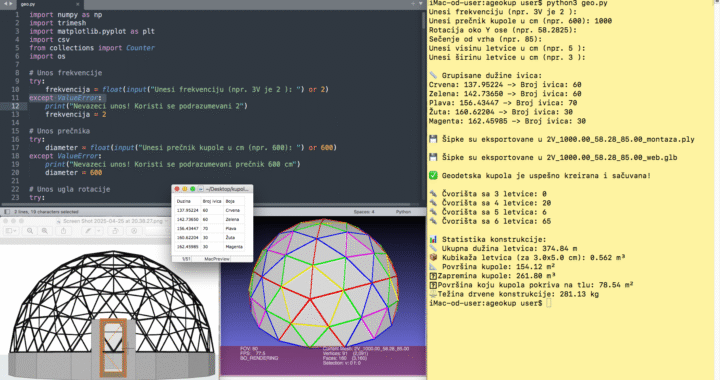Open the Sublime tab list dropdown arrow

pos(421,4)
